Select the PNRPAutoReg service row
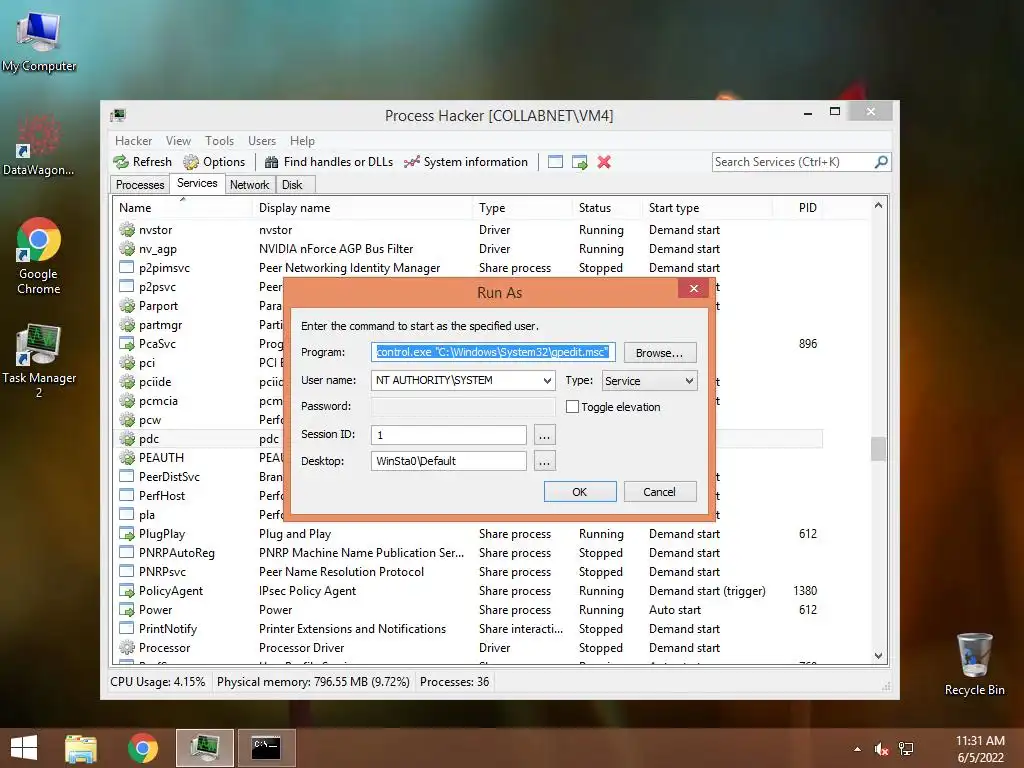The width and height of the screenshot is (1024, 768). coord(468,552)
